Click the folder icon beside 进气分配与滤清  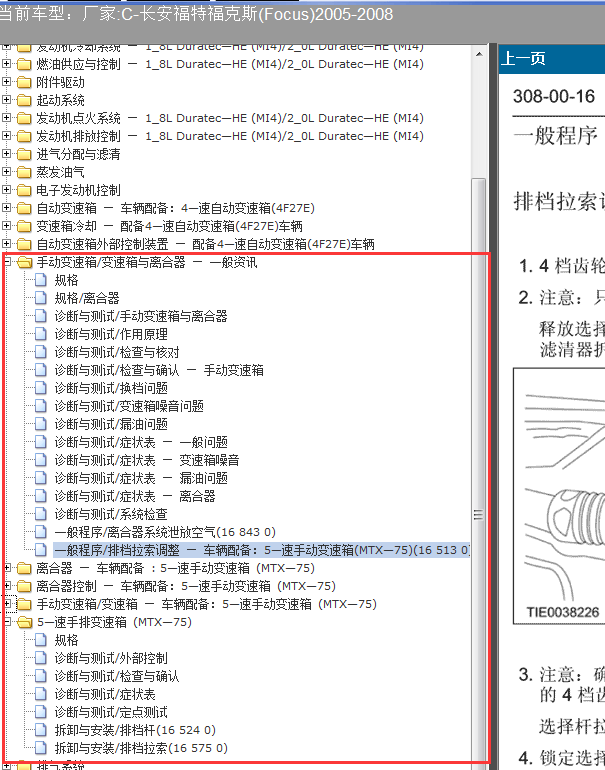tap(24, 155)
